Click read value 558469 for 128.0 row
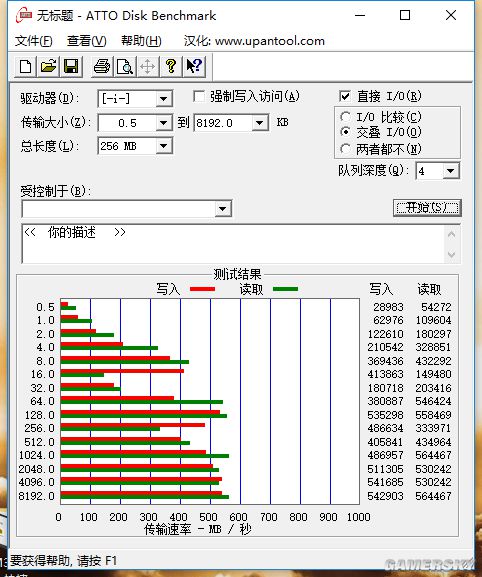Image resolution: width=482 pixels, height=577 pixels. coord(433,415)
